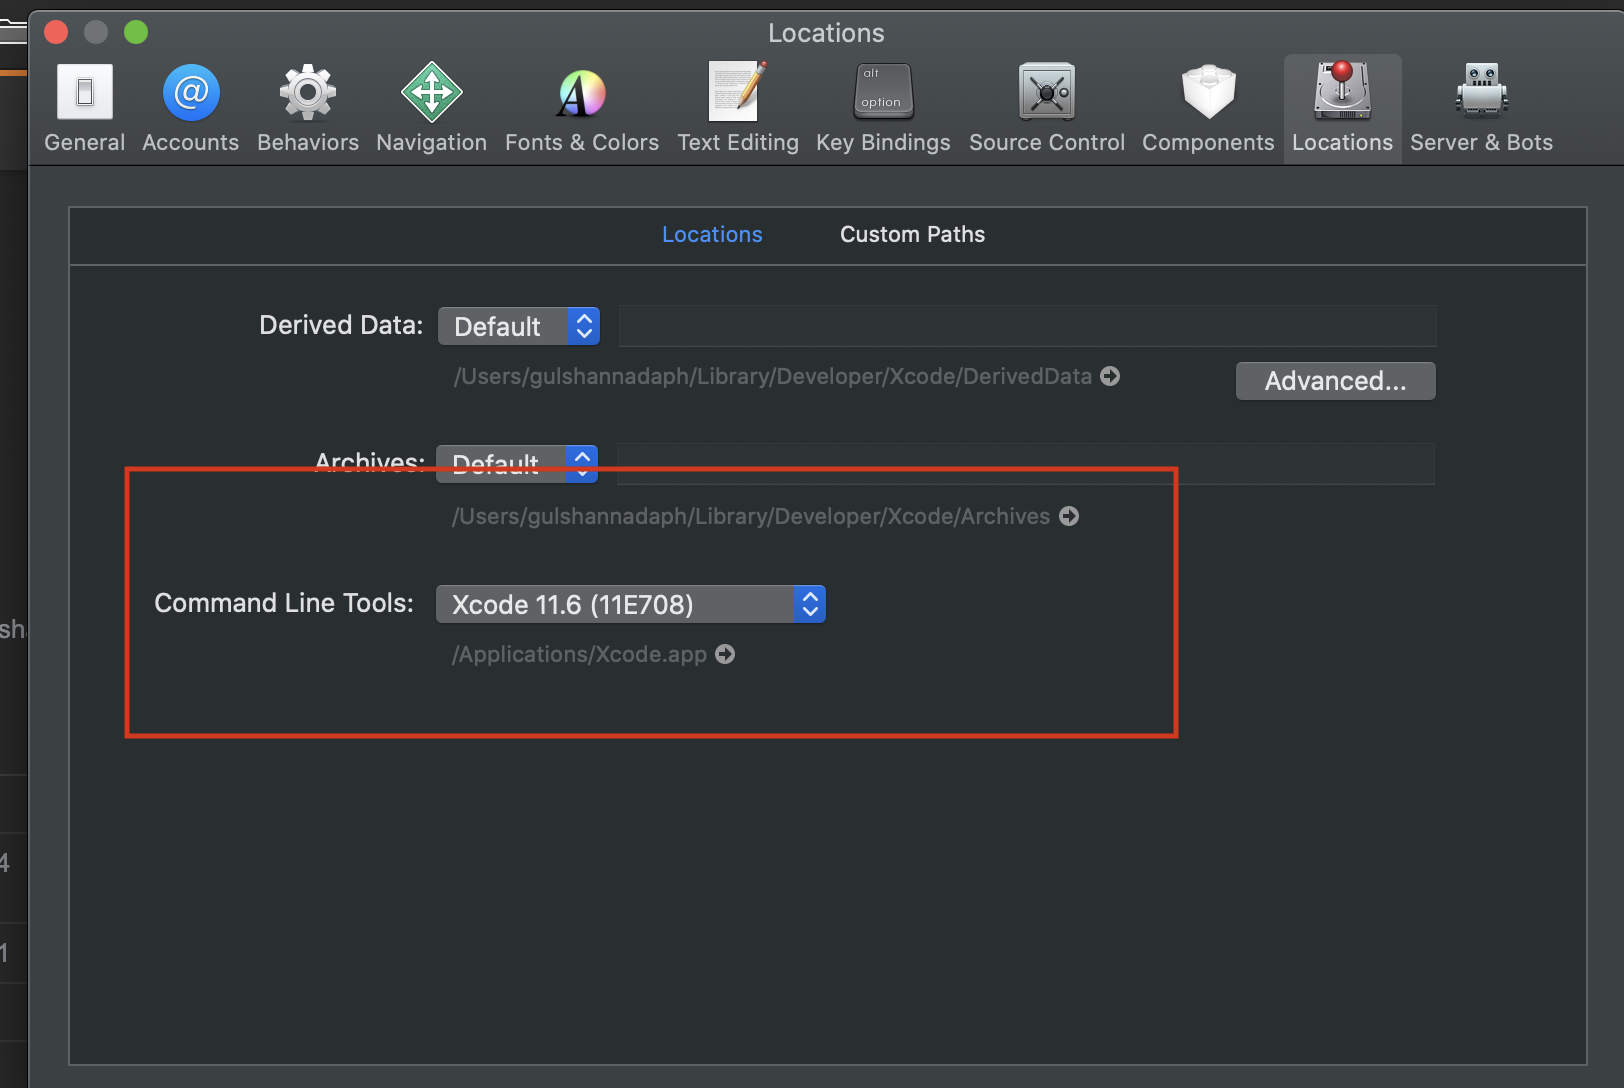Open the Archives location dropdown

click(517, 464)
